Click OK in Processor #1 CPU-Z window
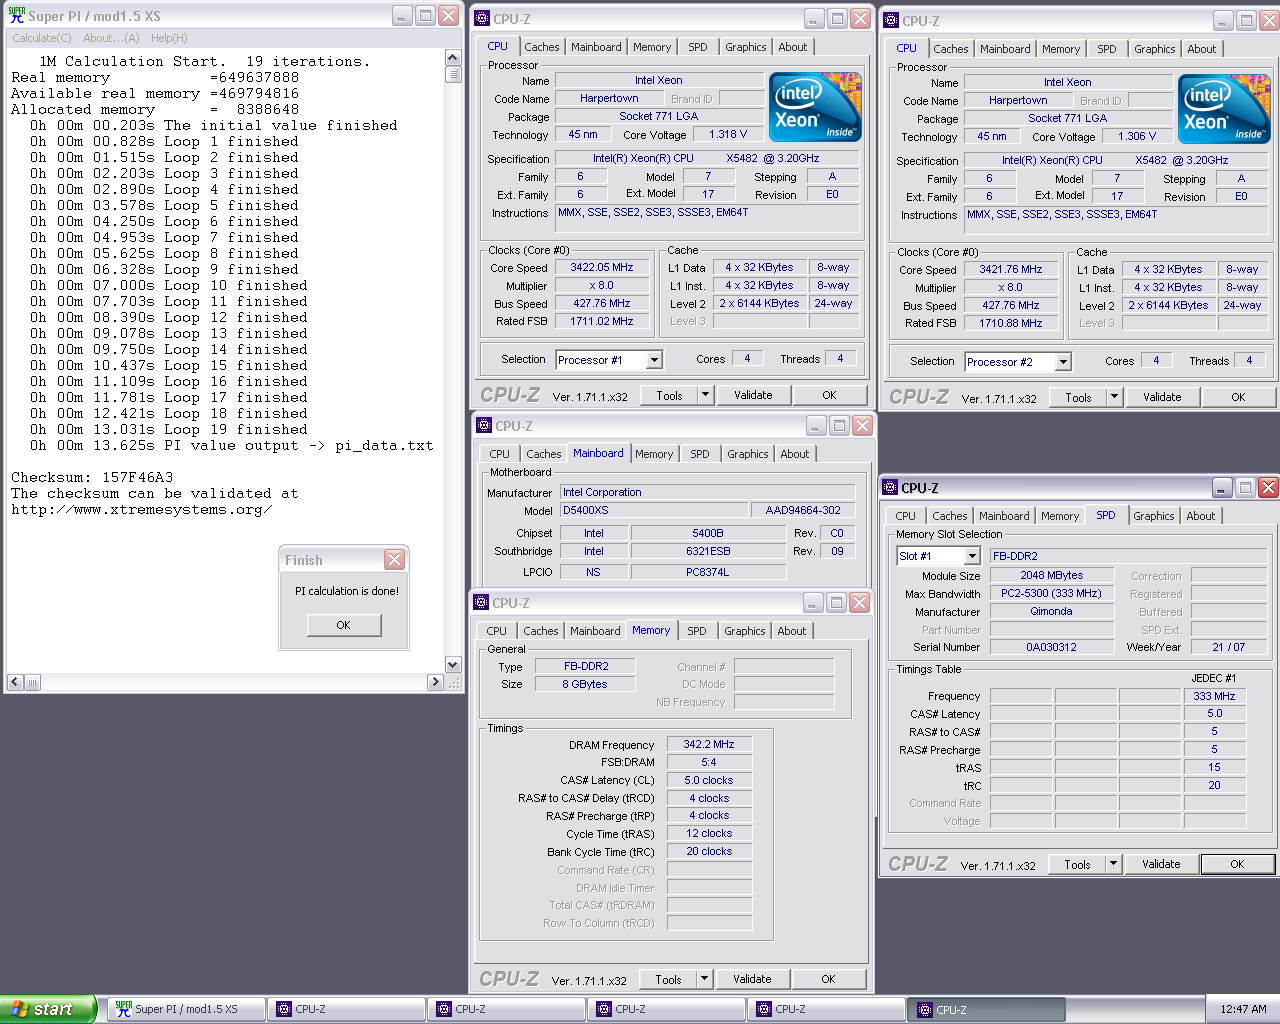The width and height of the screenshot is (1280, 1024). [829, 395]
